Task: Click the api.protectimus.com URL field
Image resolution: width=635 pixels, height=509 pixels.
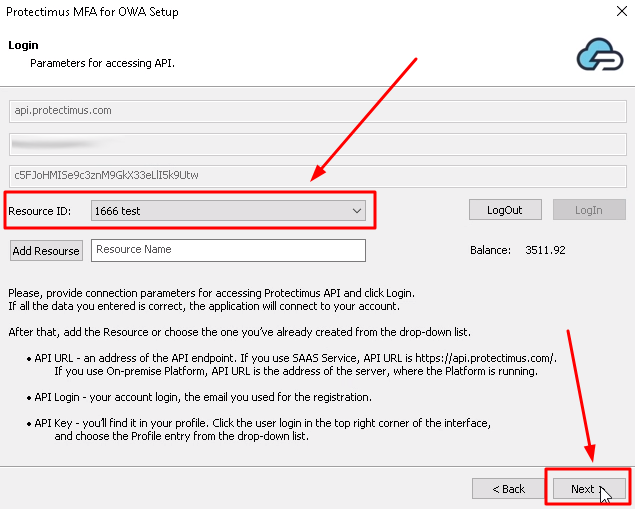Action: (x=318, y=111)
